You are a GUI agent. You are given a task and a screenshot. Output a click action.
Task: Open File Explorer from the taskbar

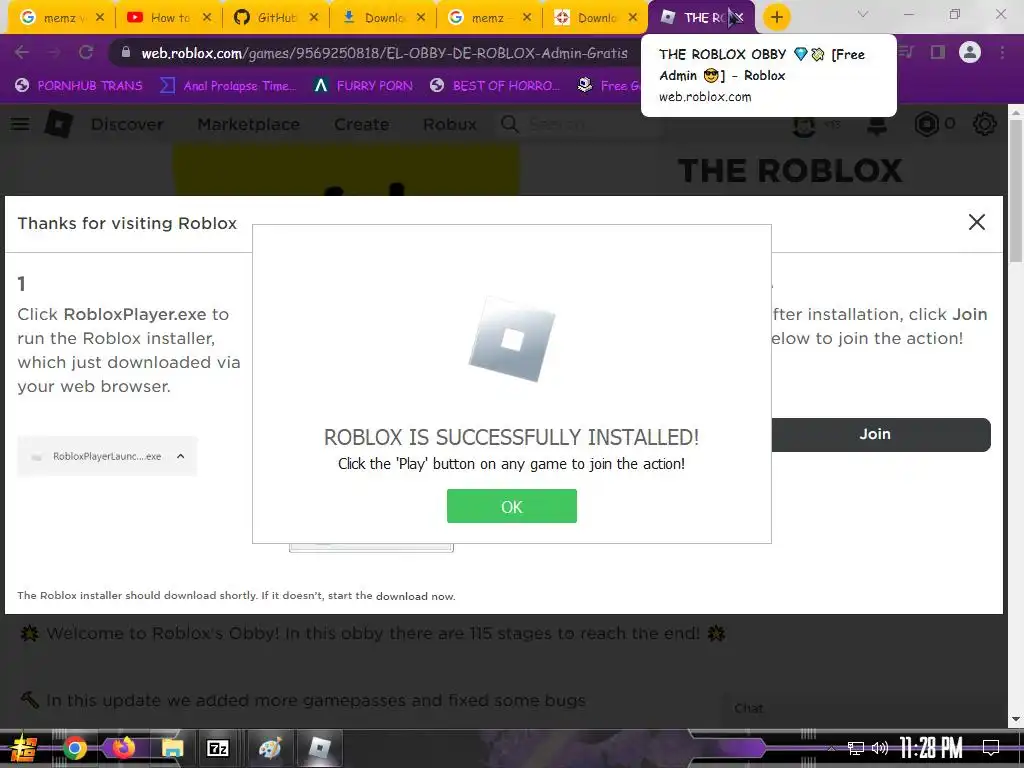click(172, 748)
